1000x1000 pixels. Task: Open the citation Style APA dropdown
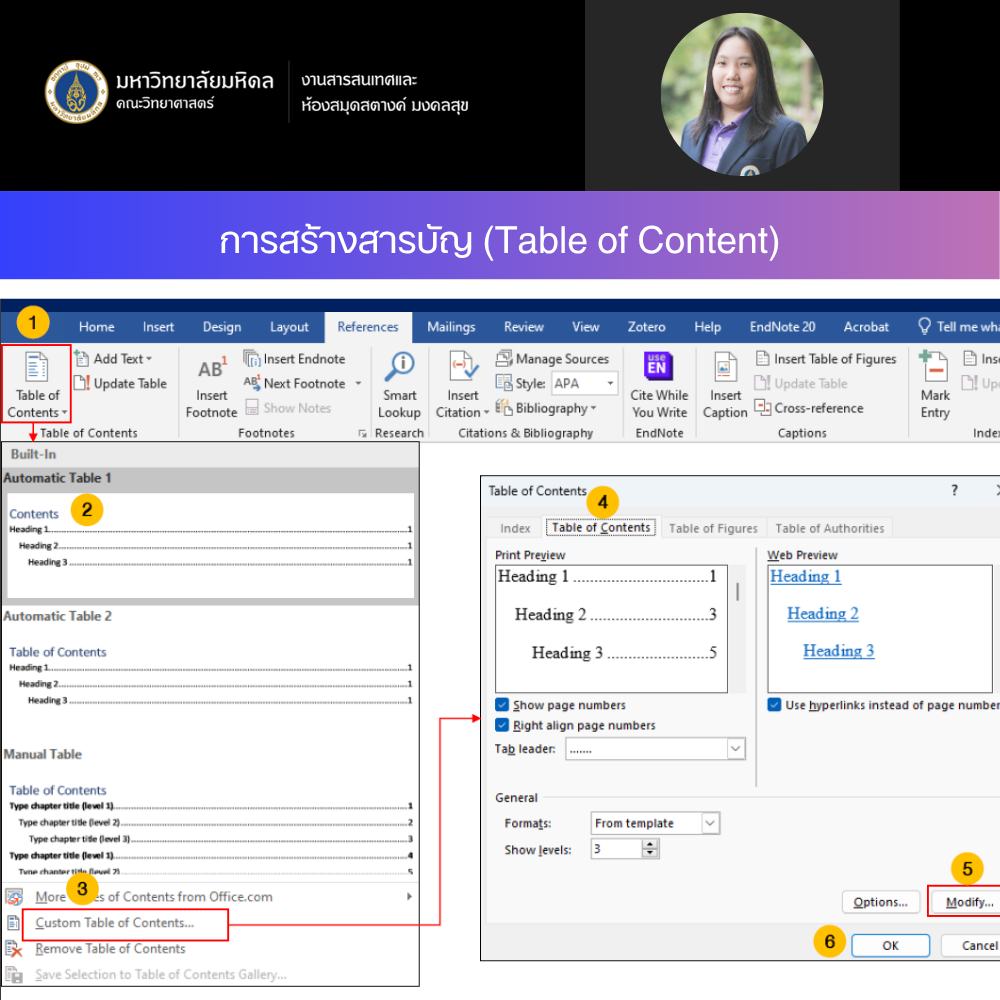610,384
